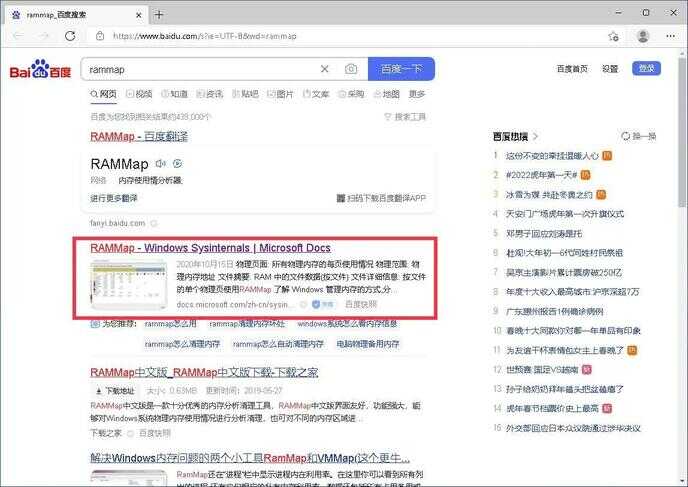688x487 pixels.
Task: Click 进行更多翻译 link
Action: [114, 198]
